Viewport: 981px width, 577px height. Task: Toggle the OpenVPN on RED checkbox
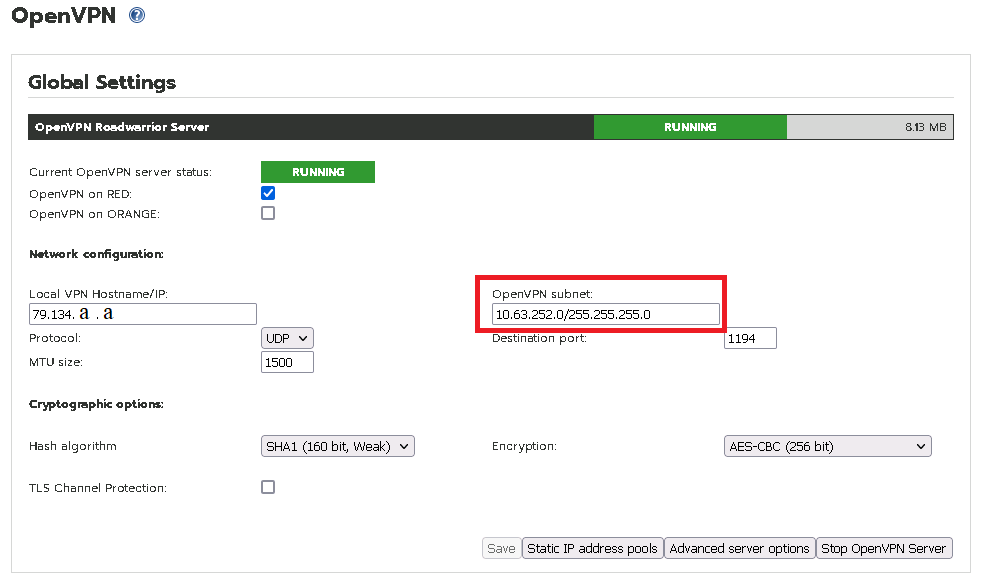(268, 193)
